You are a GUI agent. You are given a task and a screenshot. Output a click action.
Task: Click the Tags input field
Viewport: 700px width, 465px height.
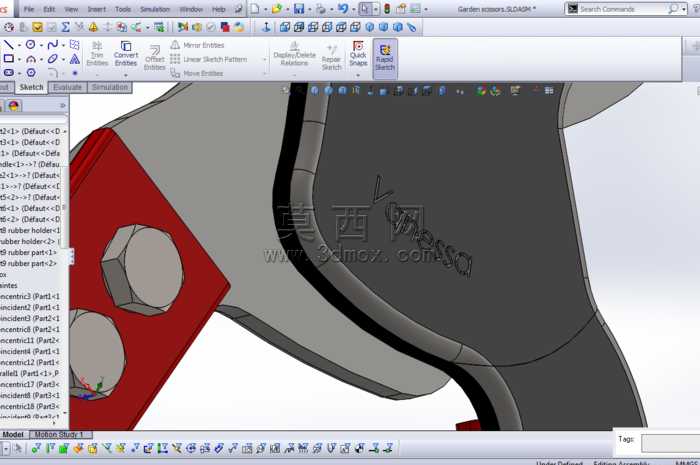(671, 443)
